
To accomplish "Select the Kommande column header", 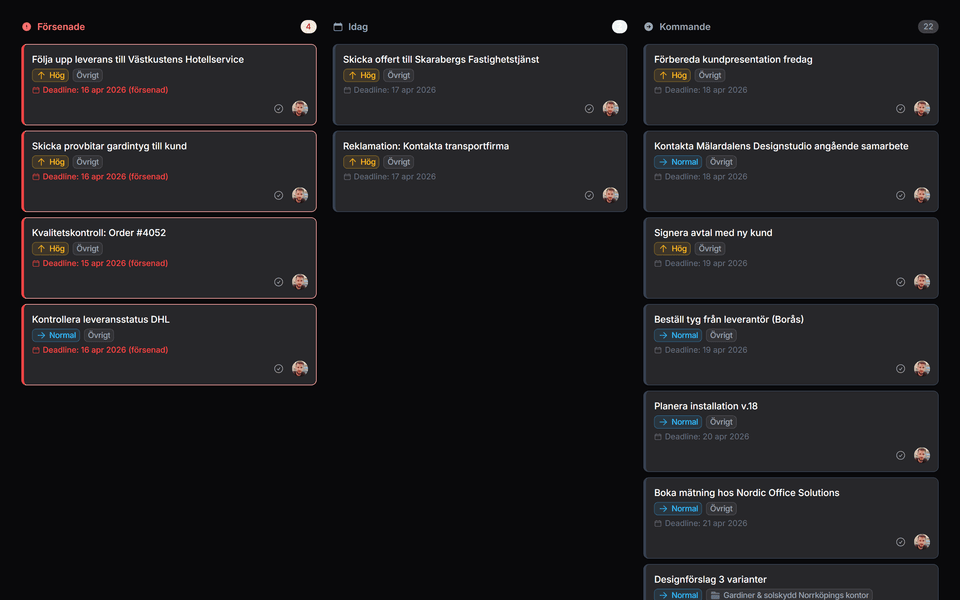I will pos(685,27).
